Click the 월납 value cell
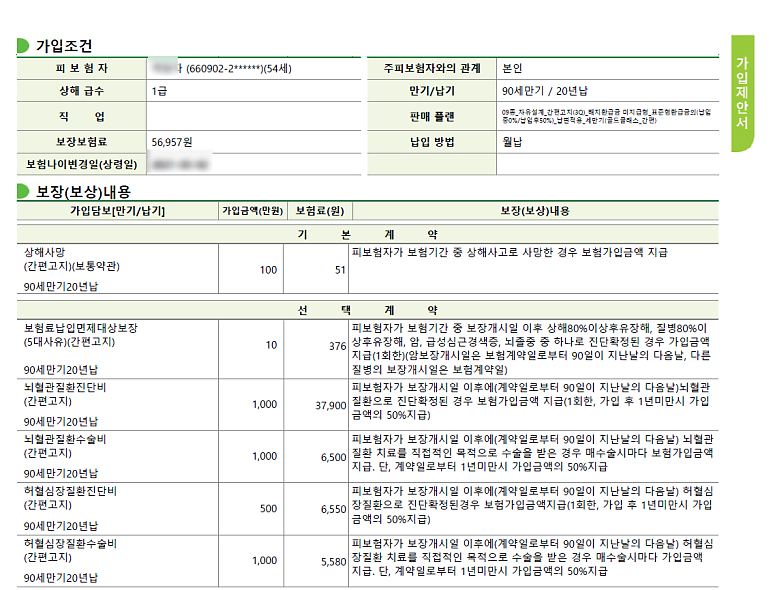Viewport: 773px width, 590px height. (x=607, y=142)
